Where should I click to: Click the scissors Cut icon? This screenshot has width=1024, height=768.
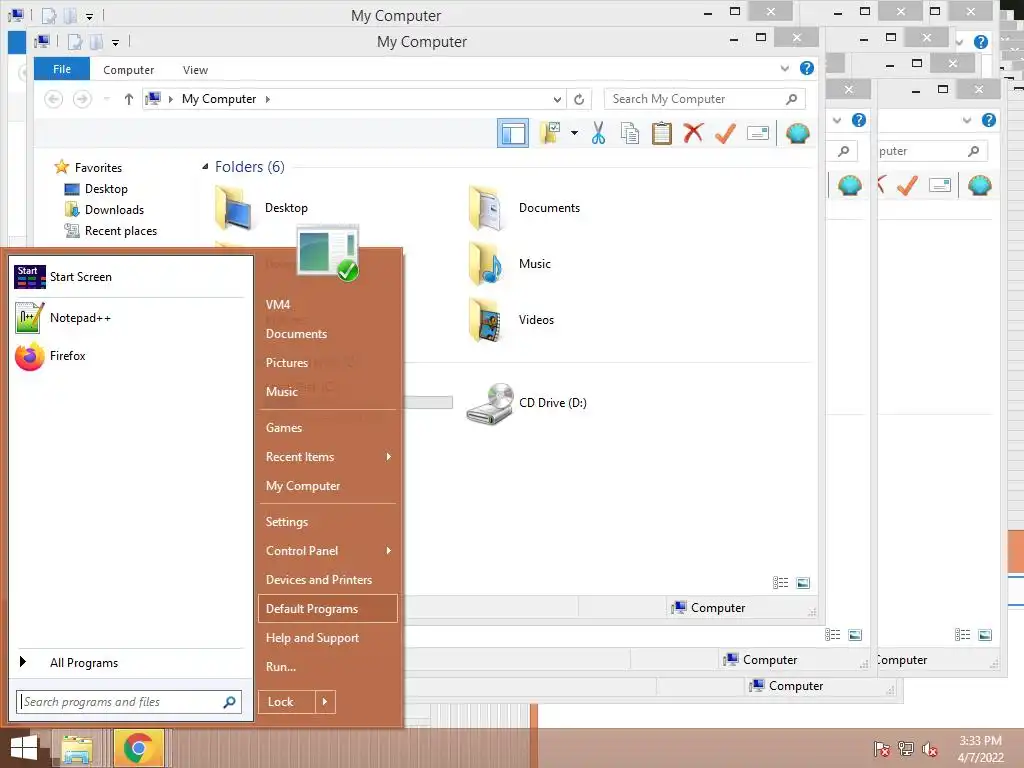pos(598,133)
